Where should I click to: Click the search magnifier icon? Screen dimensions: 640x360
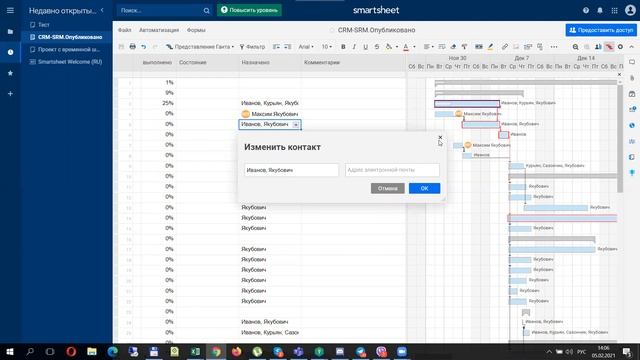click(x=207, y=11)
